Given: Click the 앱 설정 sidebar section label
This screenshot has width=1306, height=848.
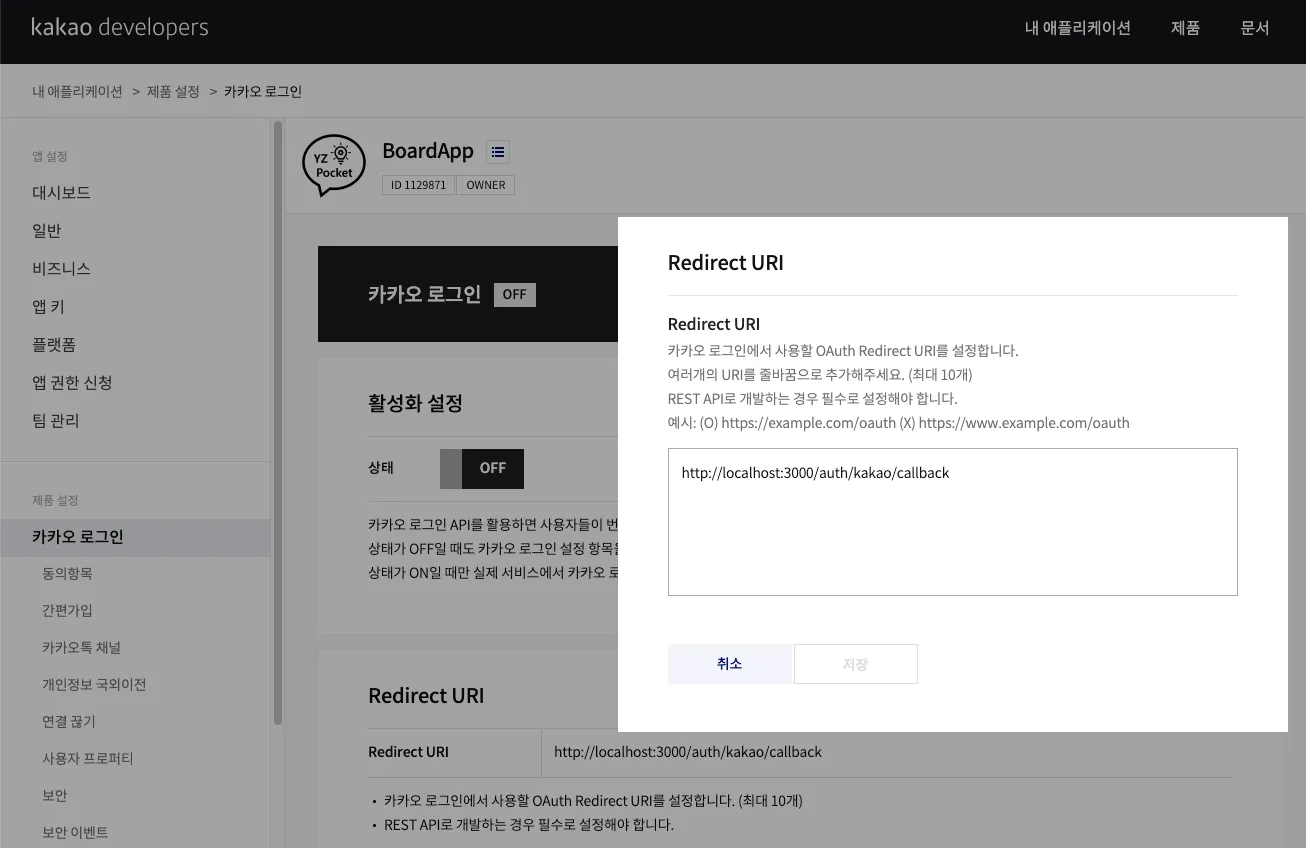Looking at the screenshot, I should [50, 157].
